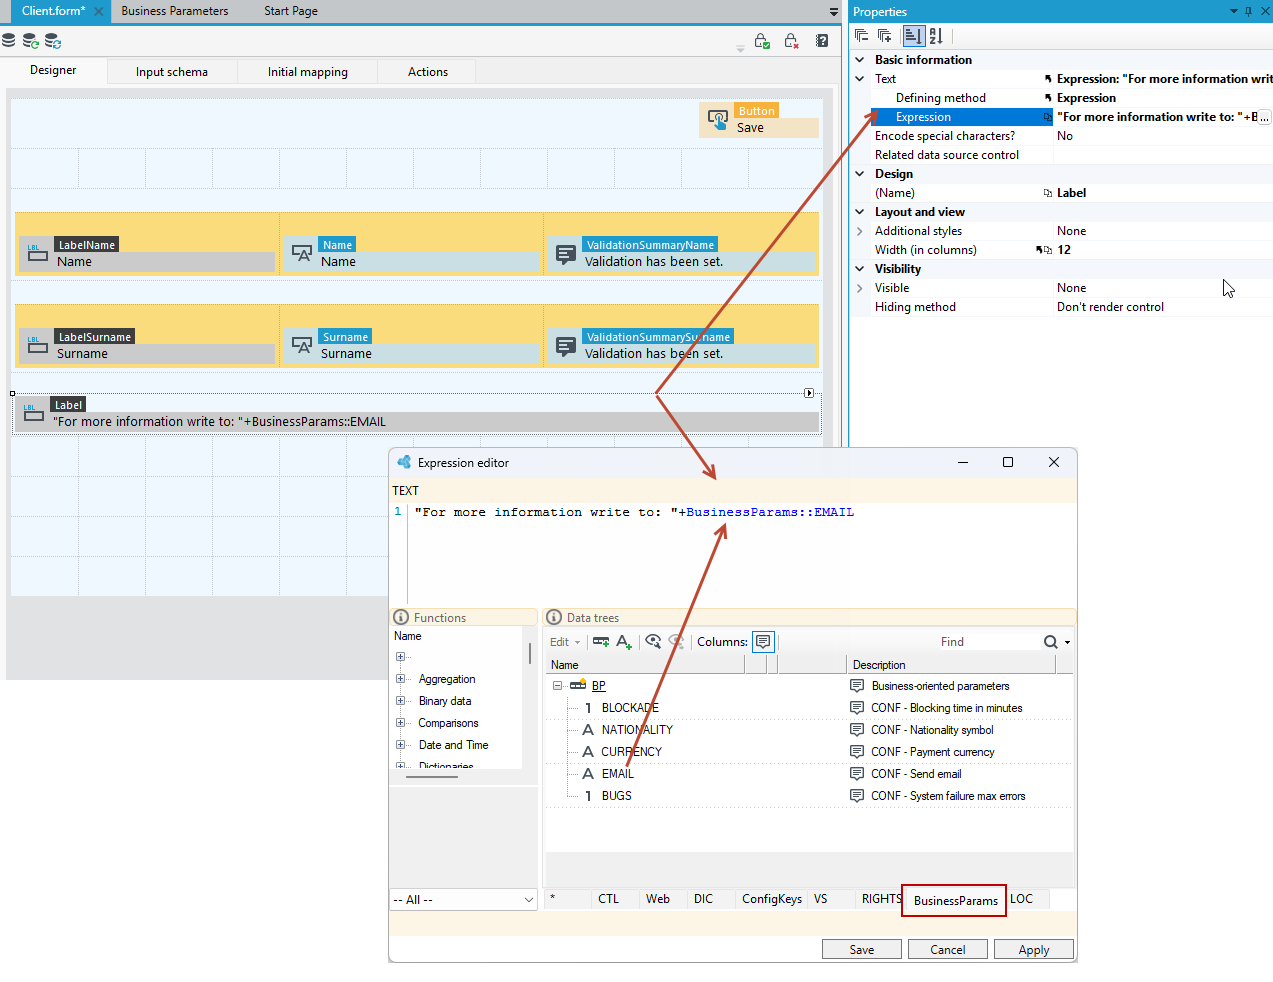Viewport: 1273px width, 982px height.
Task: Switch to the Input schema tab
Action: (172, 72)
